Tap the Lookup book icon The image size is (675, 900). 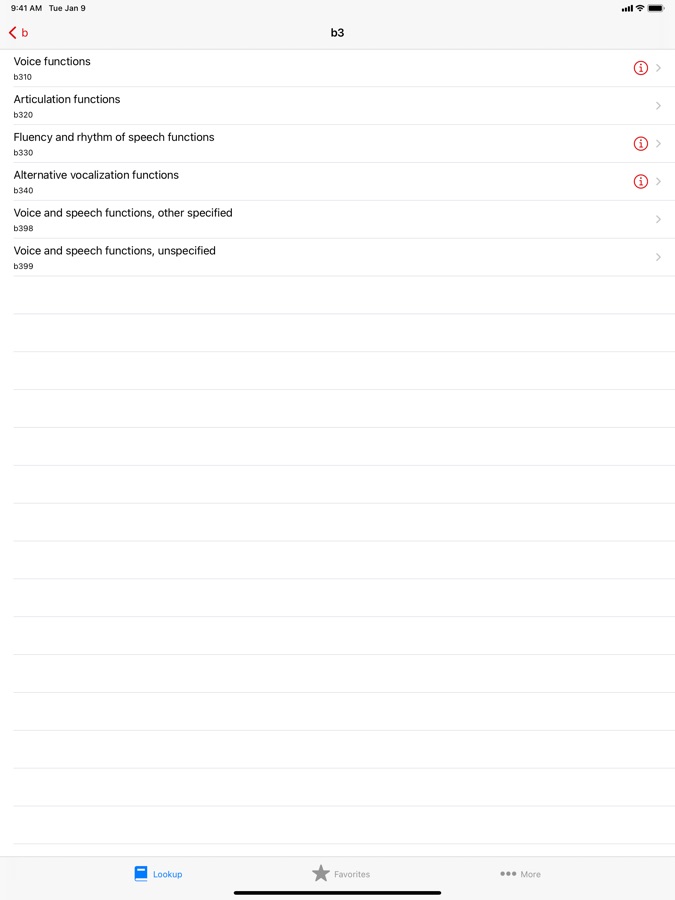click(141, 874)
